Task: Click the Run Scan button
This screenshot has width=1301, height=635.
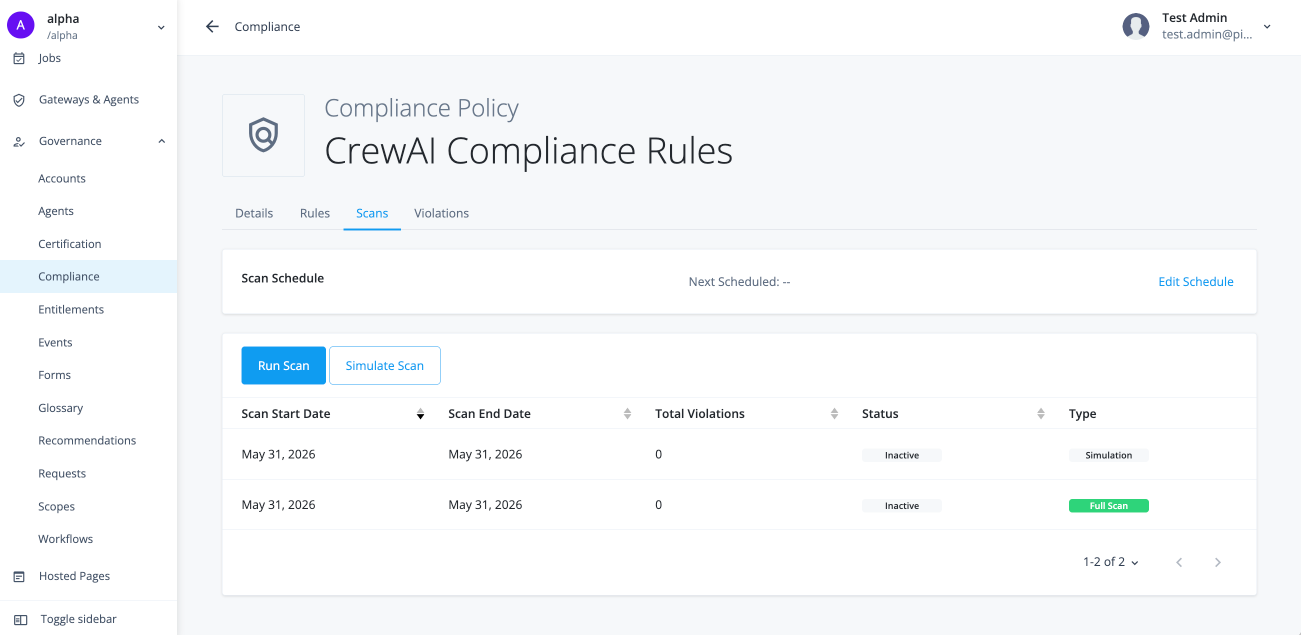Action: [x=284, y=366]
